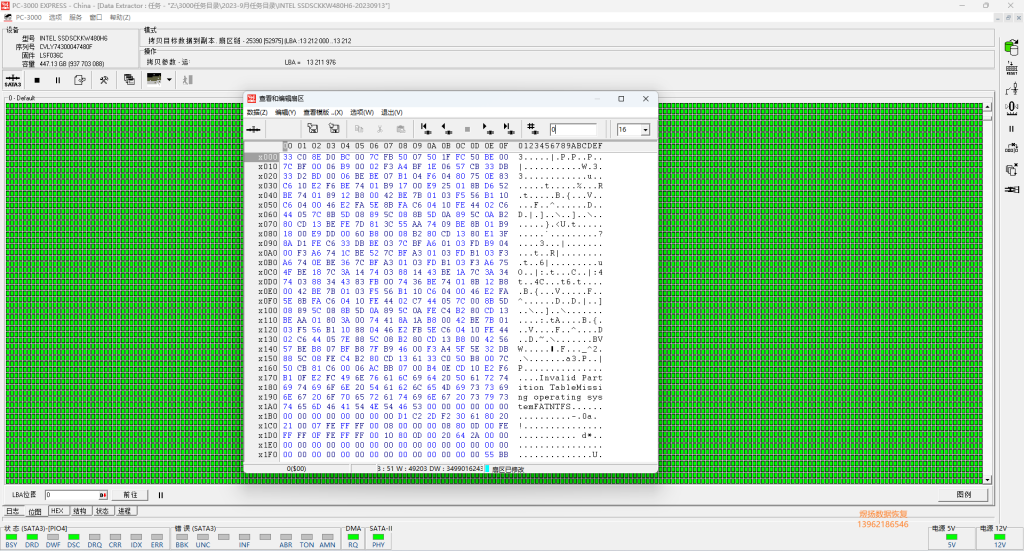Open the 查看模板 menu in sector editor
1024x551 pixels.
coord(323,112)
